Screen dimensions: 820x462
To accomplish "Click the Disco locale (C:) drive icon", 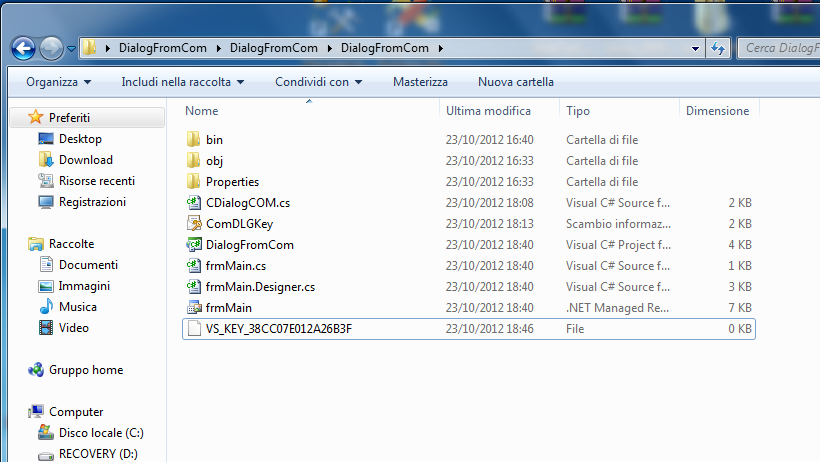I will point(45,433).
